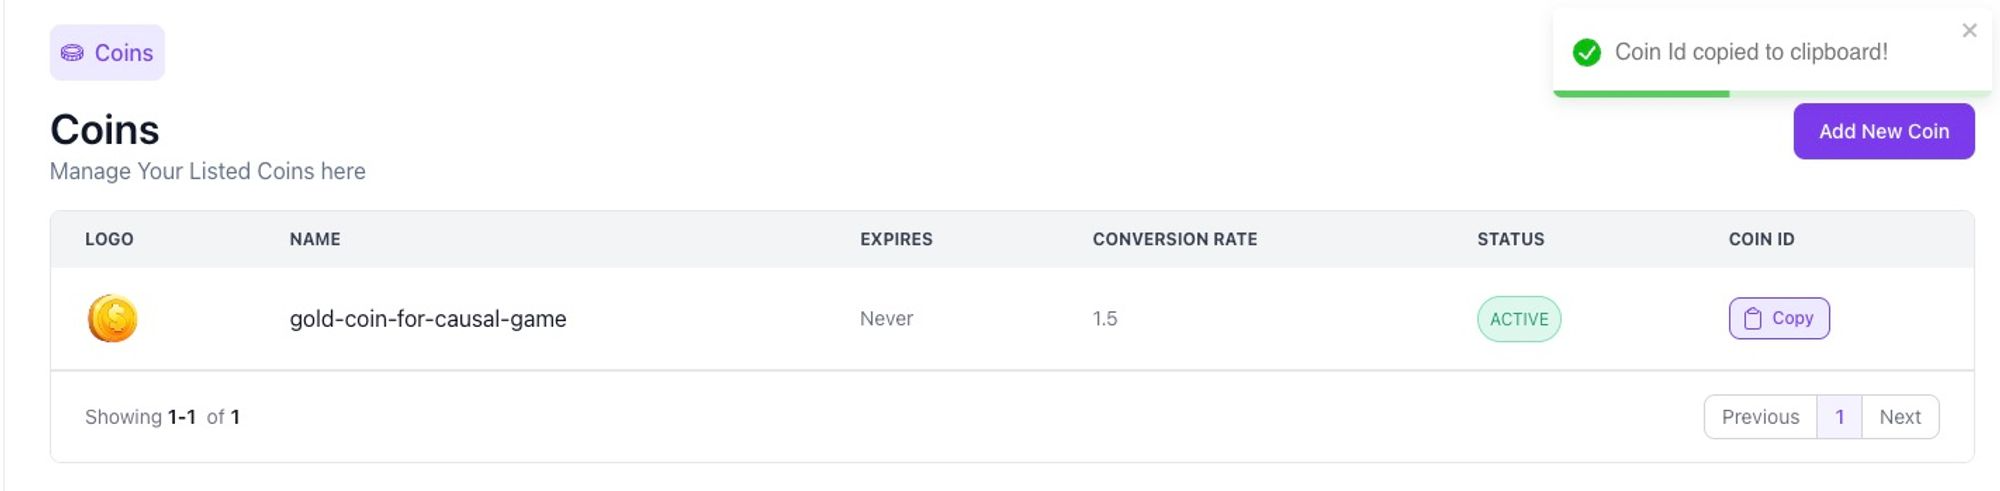Open the gold-coin-for-causal-game coin entry
The image size is (2000, 491).
coord(428,319)
